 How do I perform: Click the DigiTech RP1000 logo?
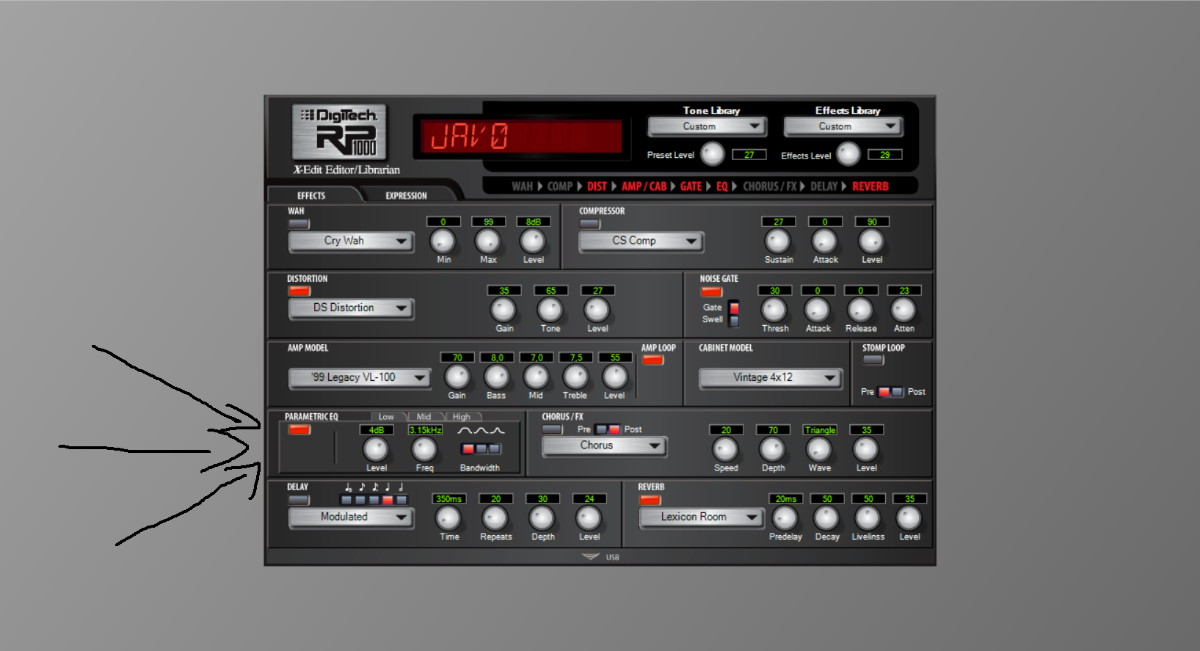340,133
